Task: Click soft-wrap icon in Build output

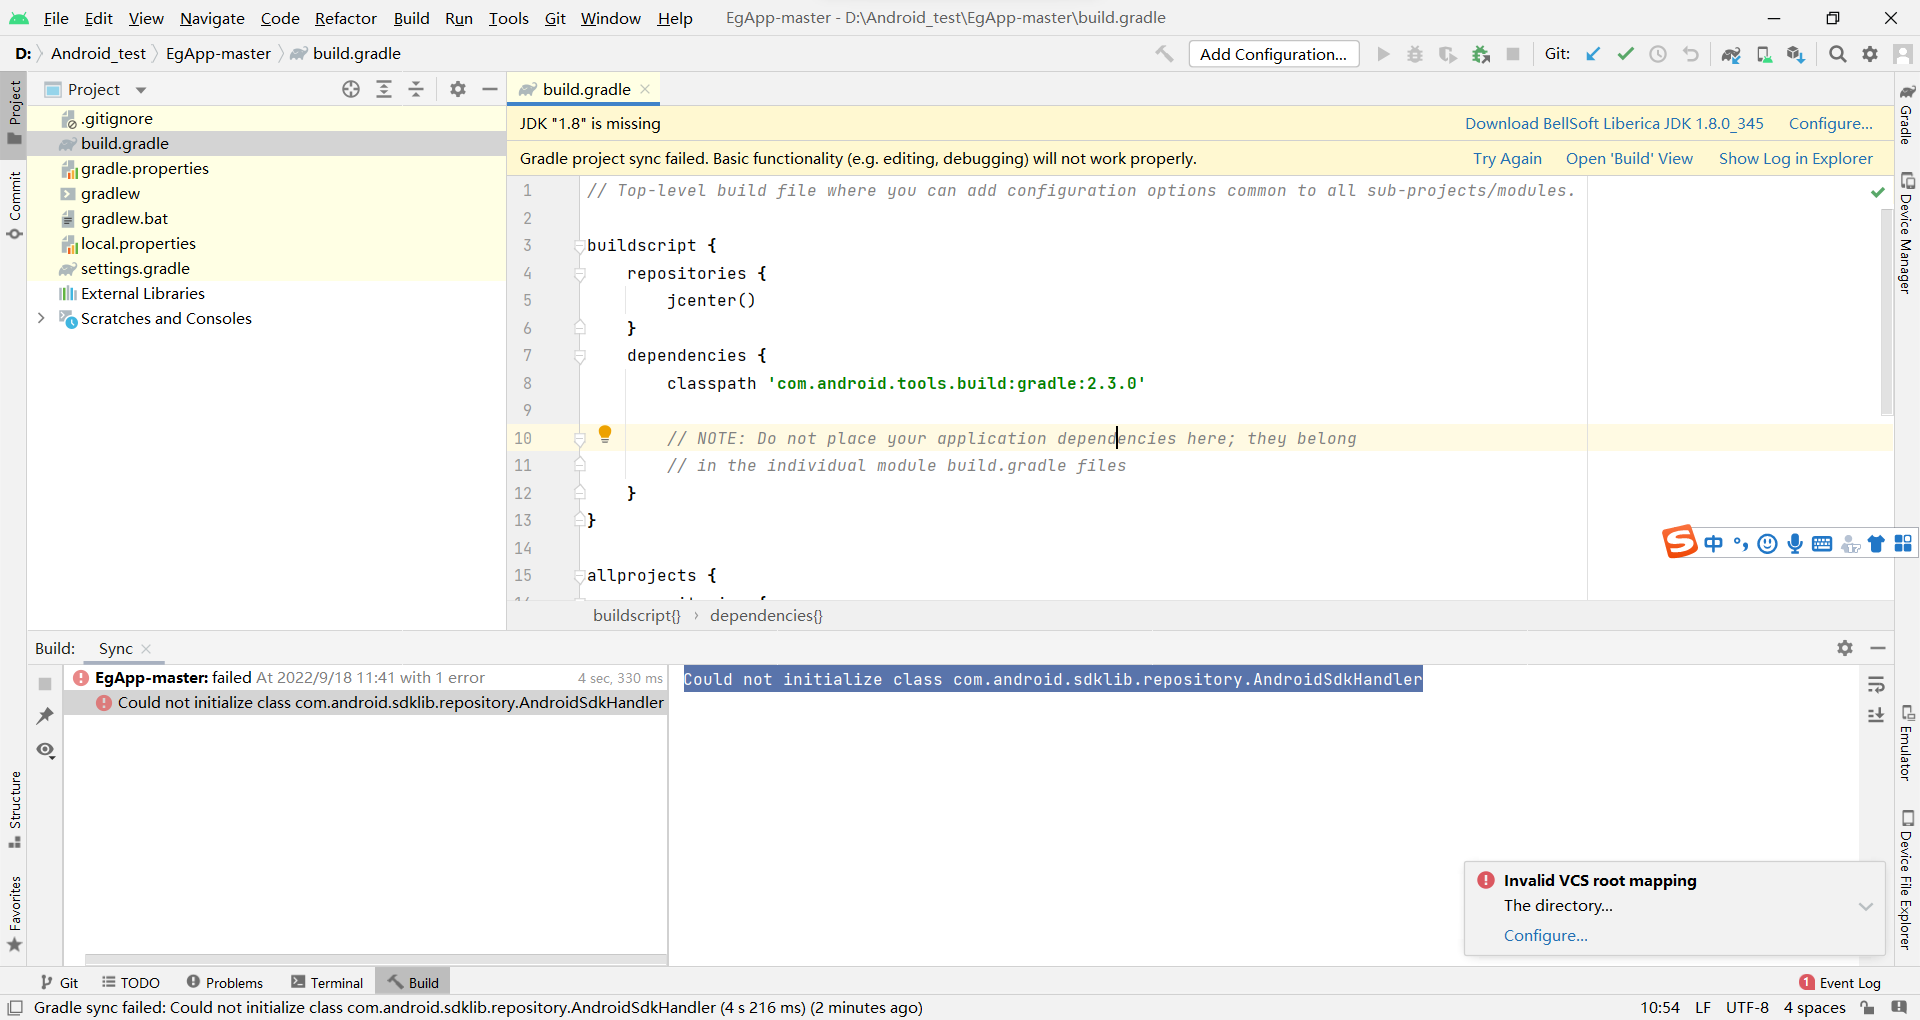Action: point(1876,684)
